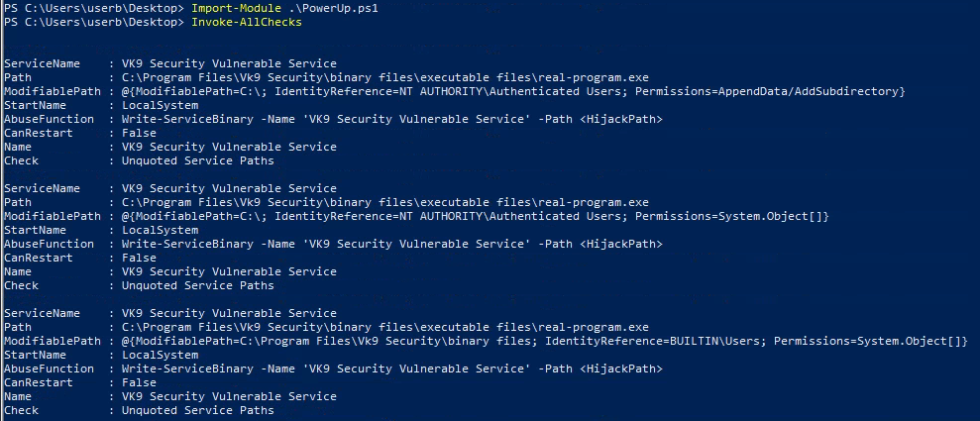This screenshot has width=980, height=421.
Task: Click the second result's StartName label
Action: [x=35, y=230]
